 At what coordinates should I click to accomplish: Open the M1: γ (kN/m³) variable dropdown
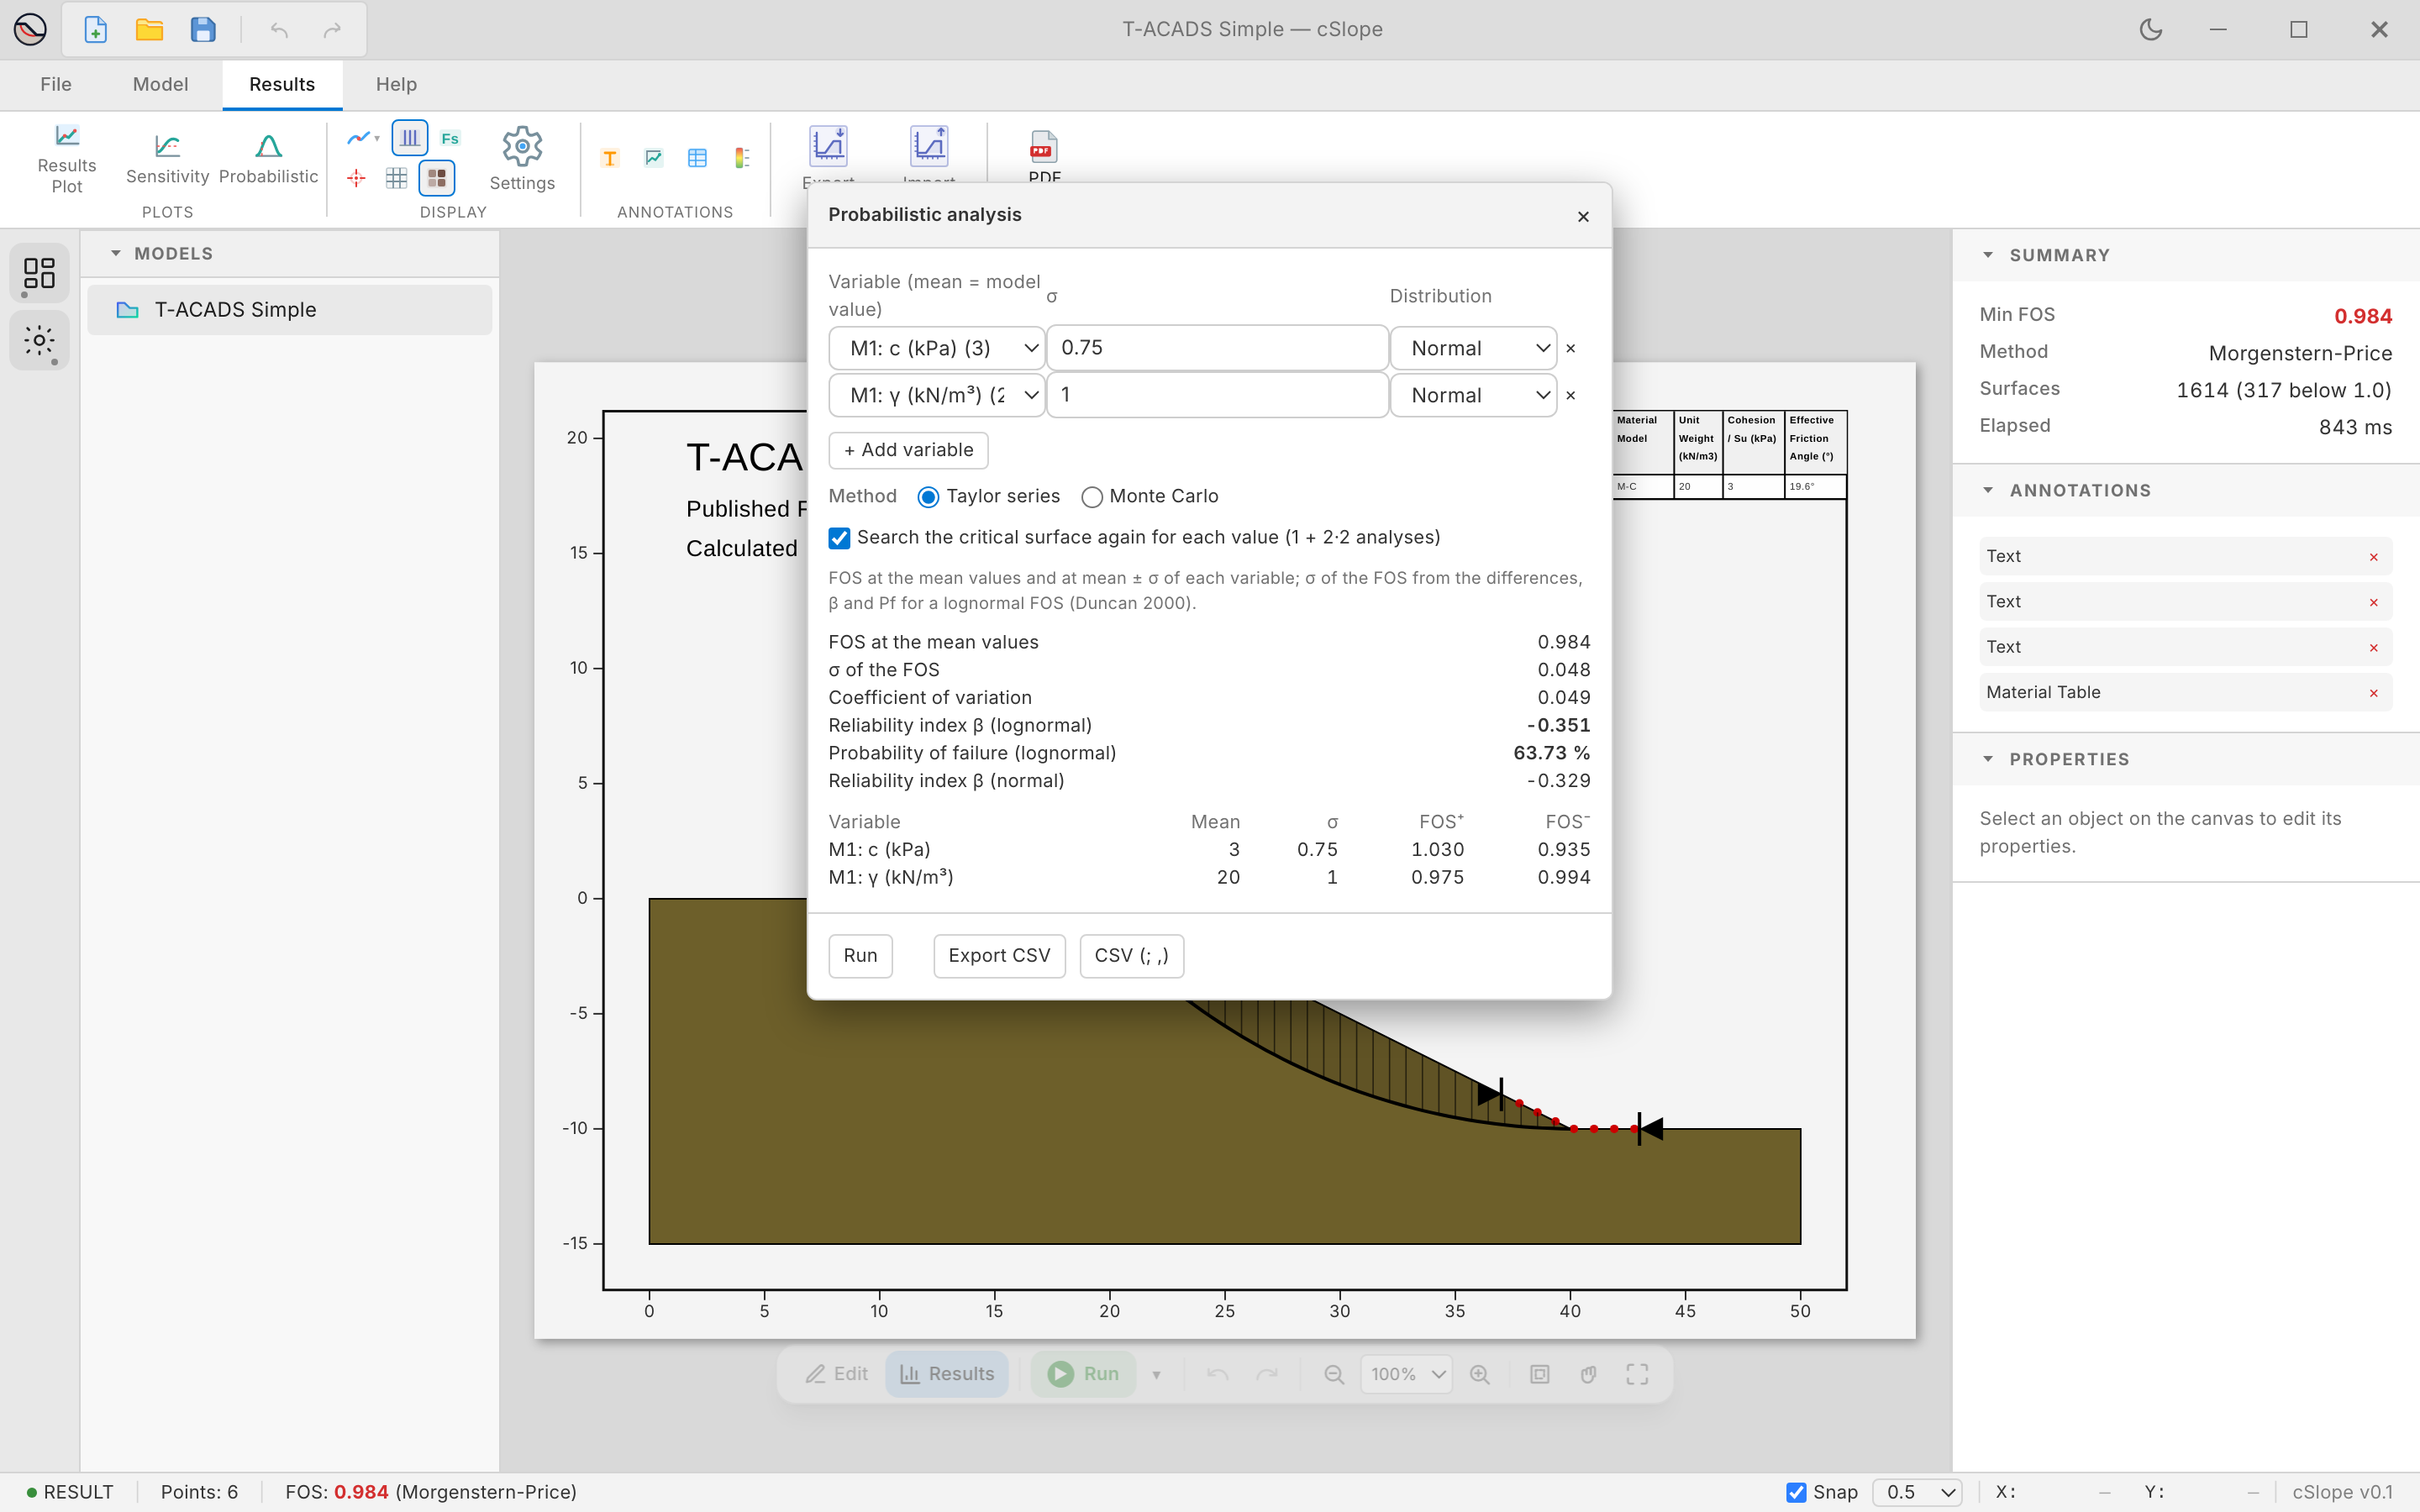click(937, 395)
